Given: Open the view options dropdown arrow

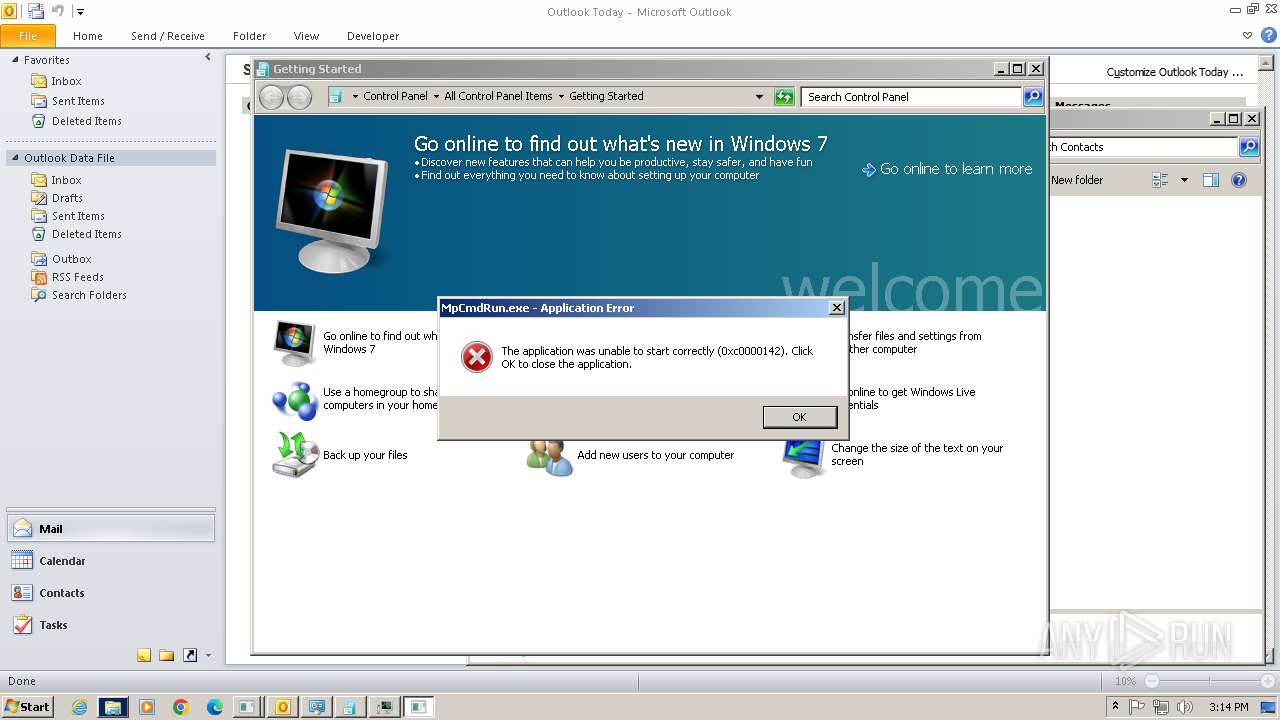Looking at the screenshot, I should click(x=1184, y=180).
